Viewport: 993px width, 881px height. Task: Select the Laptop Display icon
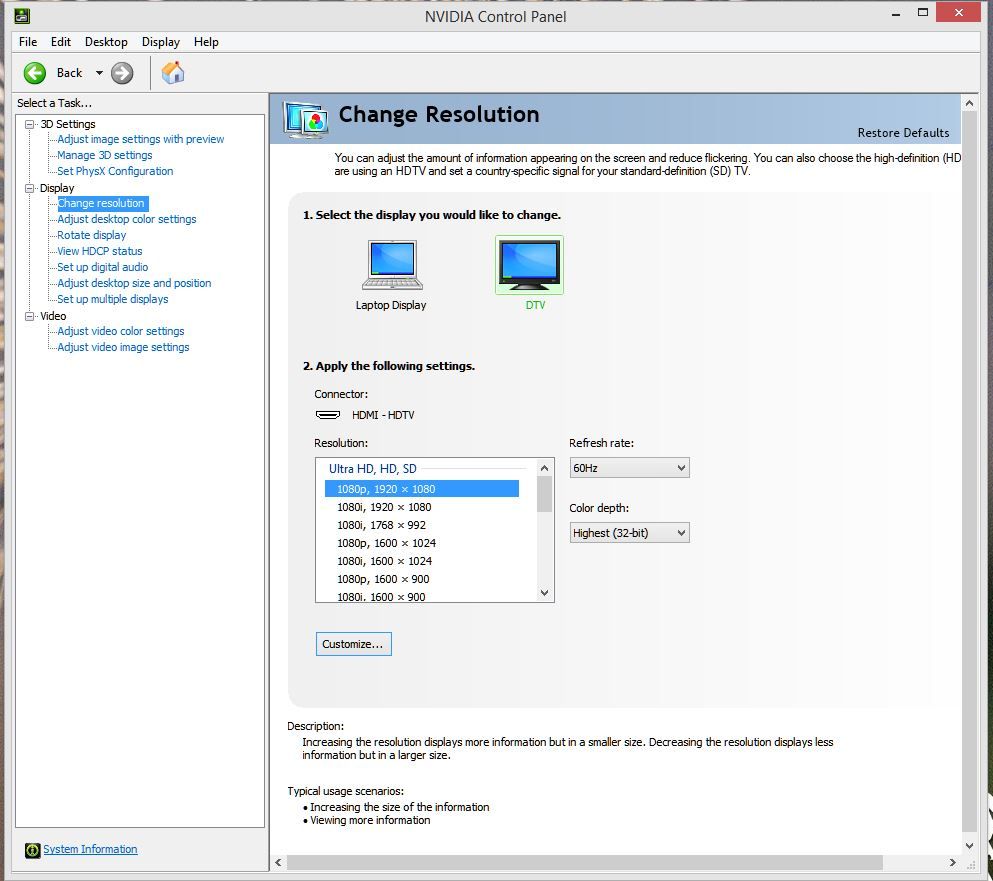392,265
